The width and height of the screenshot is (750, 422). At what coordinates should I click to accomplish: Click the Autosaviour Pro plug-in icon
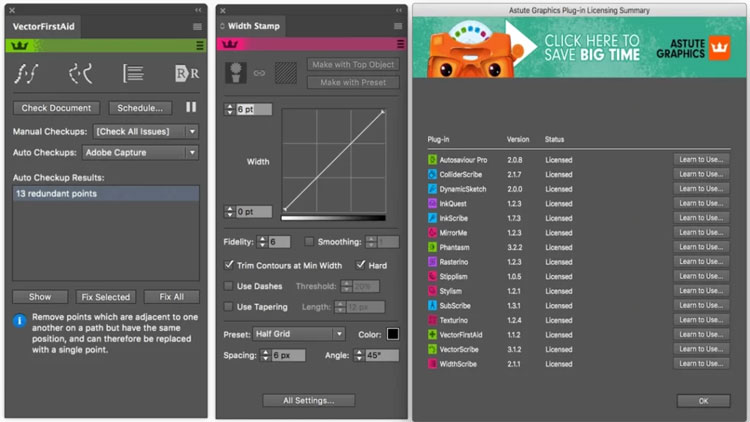point(432,160)
